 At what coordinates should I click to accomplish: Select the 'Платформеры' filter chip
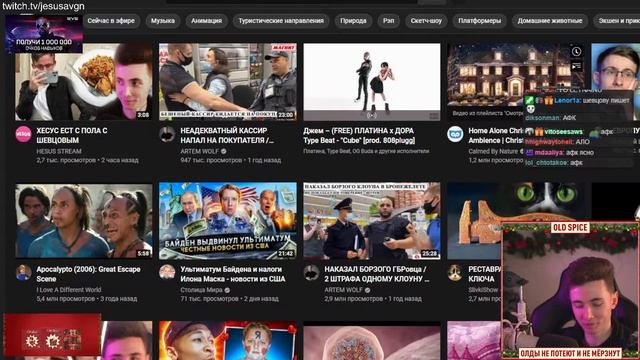[x=480, y=21]
